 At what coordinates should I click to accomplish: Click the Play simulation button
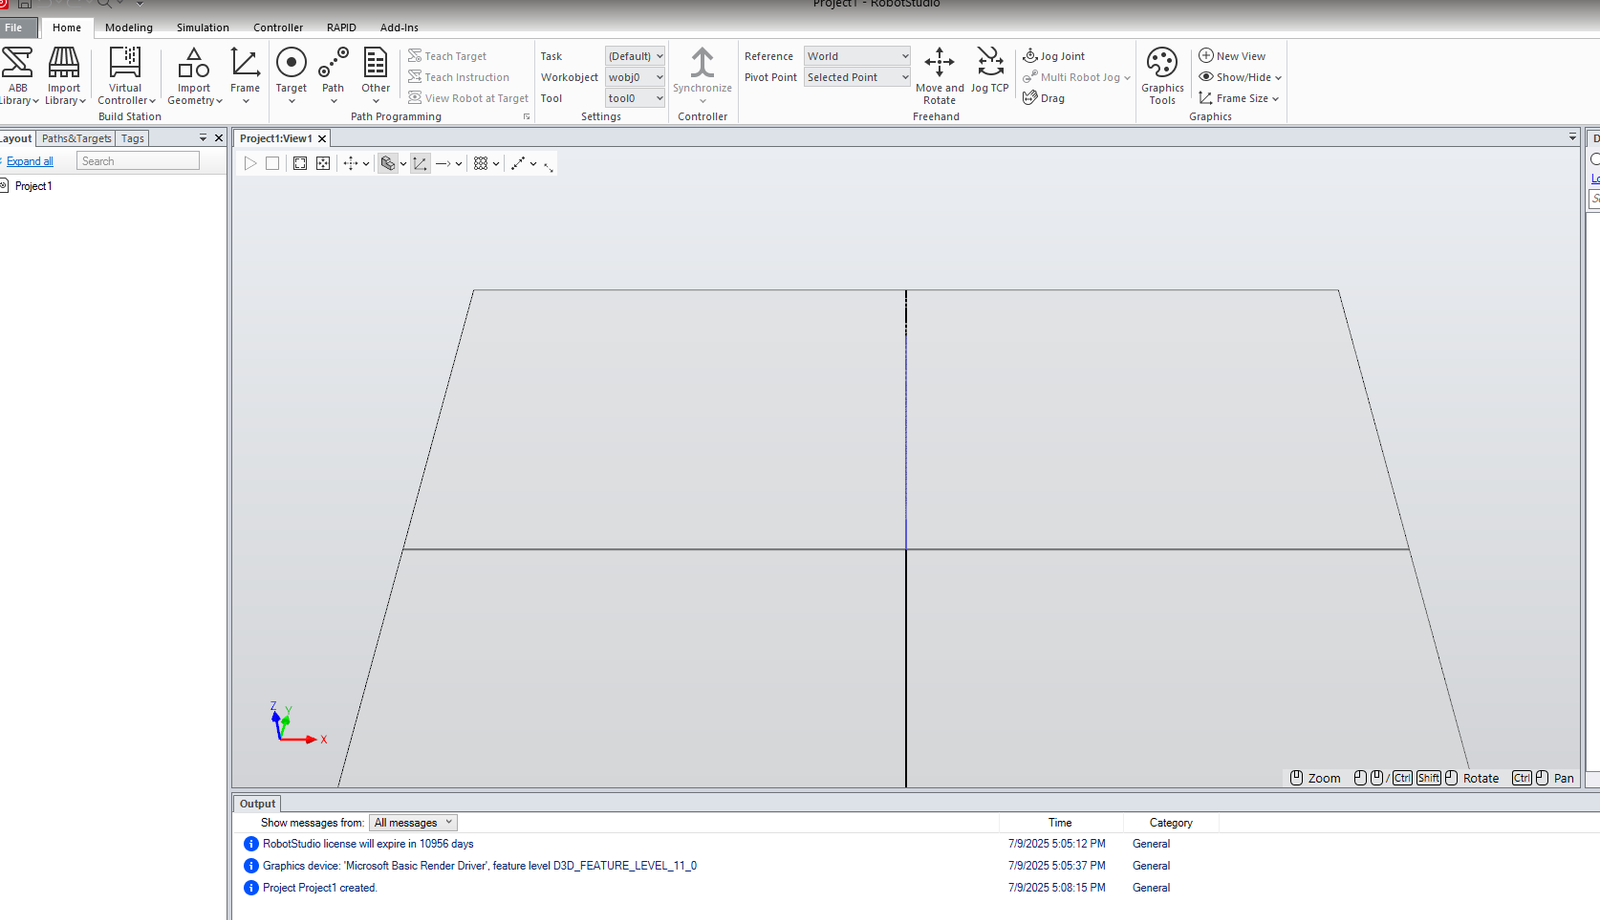[x=250, y=163]
